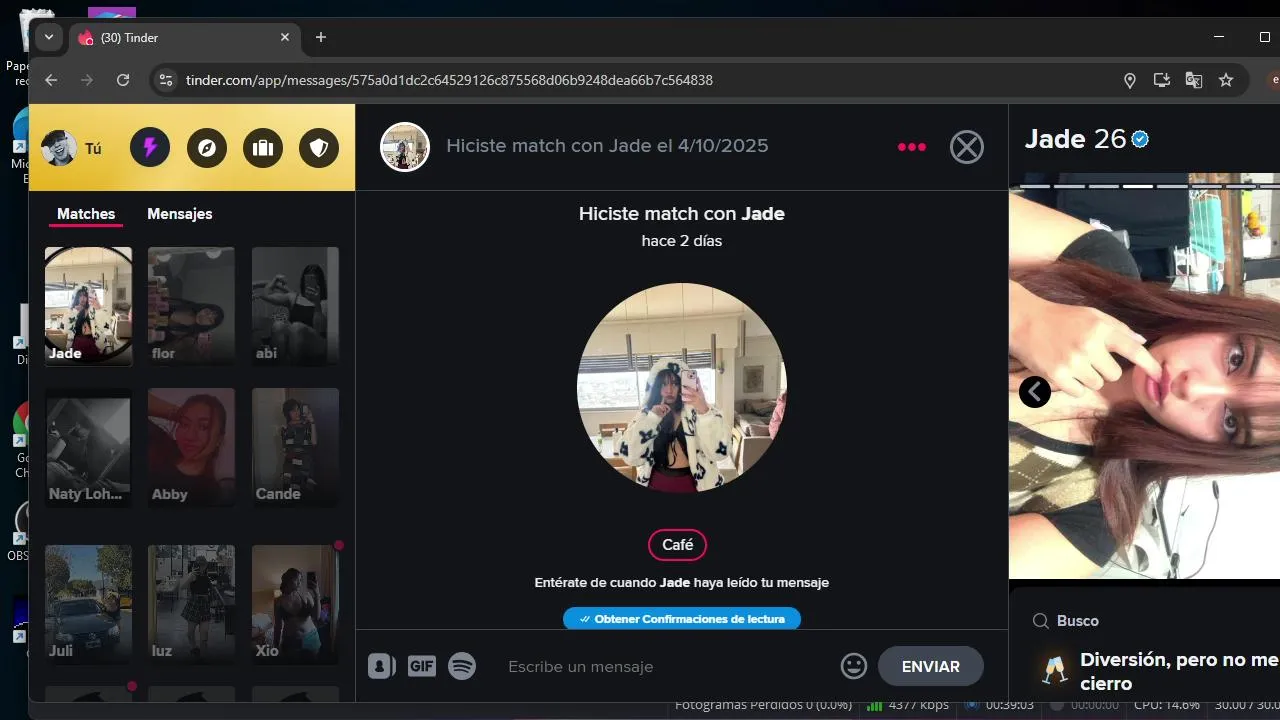The width and height of the screenshot is (1280, 720).
Task: Open the emoji picker smiley face
Action: click(x=853, y=666)
